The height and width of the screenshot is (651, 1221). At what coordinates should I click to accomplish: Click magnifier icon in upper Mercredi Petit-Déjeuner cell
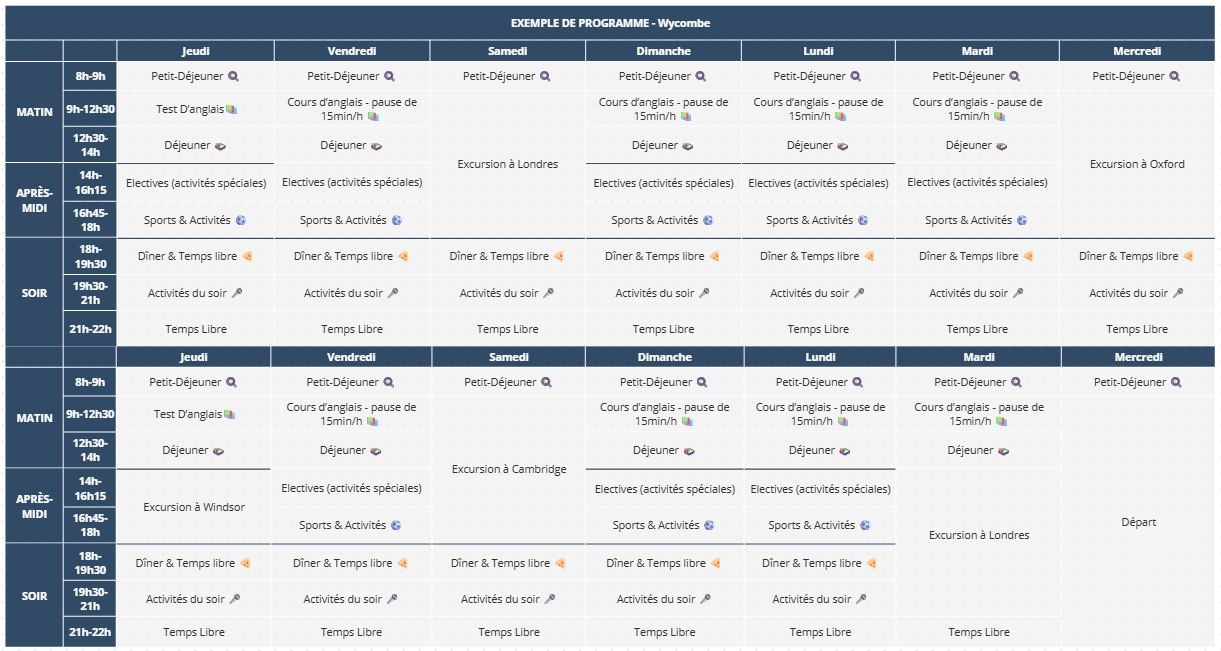pyautogui.click(x=1175, y=76)
